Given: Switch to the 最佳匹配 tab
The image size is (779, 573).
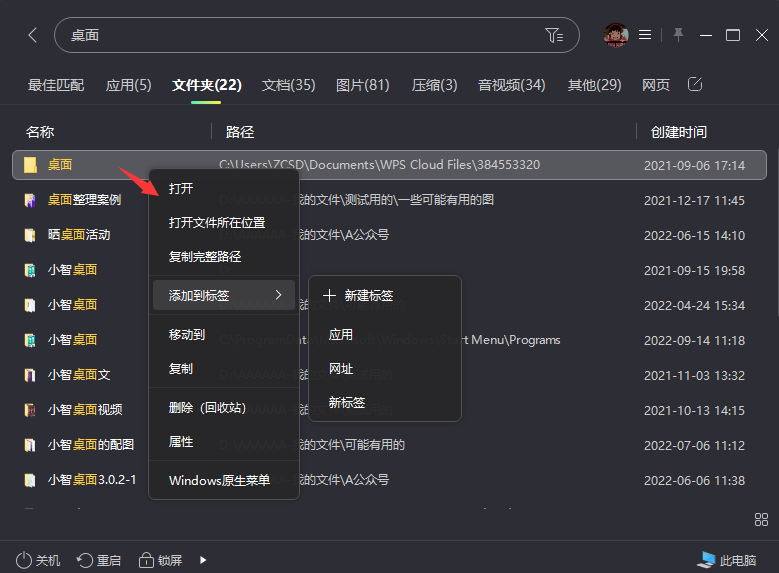Looking at the screenshot, I should (x=56, y=85).
